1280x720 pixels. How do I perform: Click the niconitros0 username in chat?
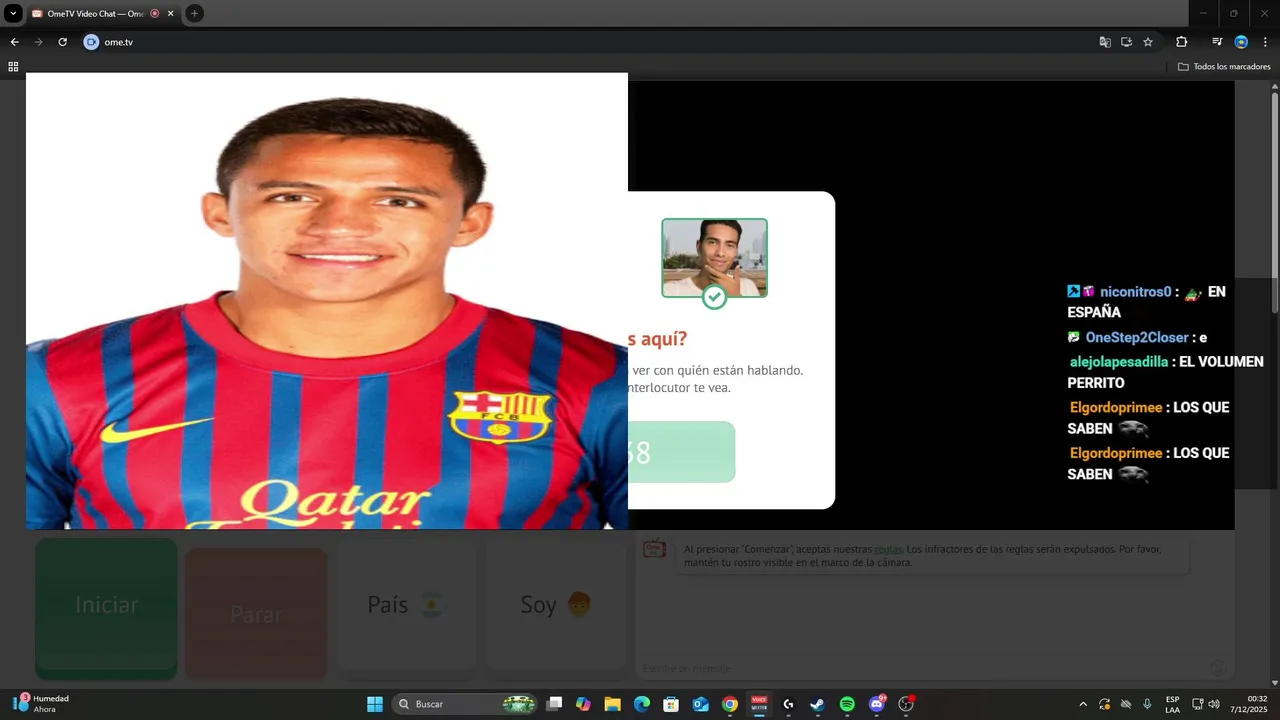pyautogui.click(x=1135, y=292)
